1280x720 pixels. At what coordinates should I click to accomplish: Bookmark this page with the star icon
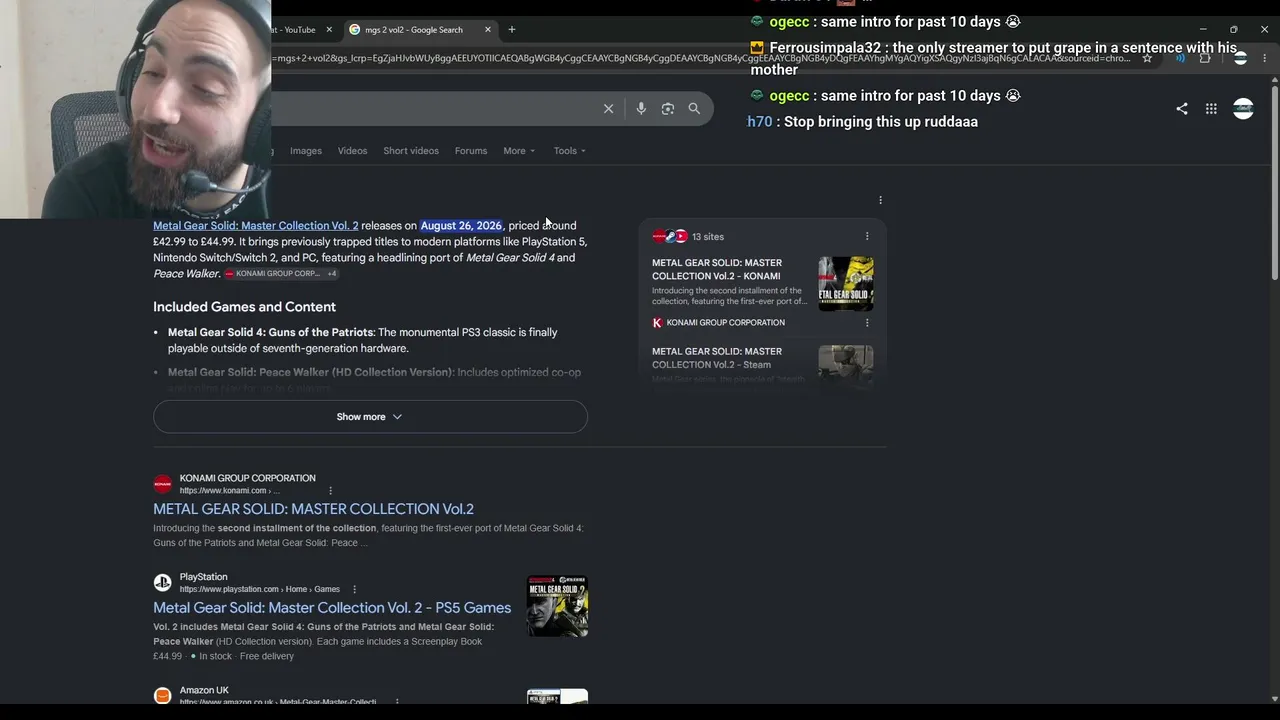(x=1147, y=58)
